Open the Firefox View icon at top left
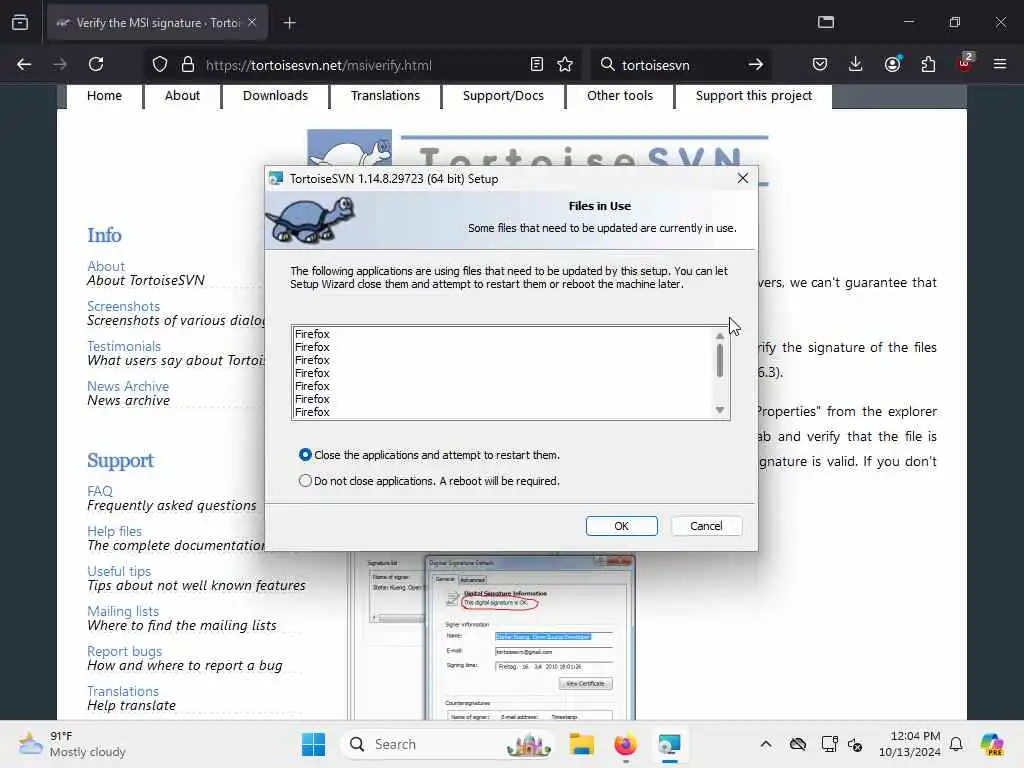 point(20,22)
